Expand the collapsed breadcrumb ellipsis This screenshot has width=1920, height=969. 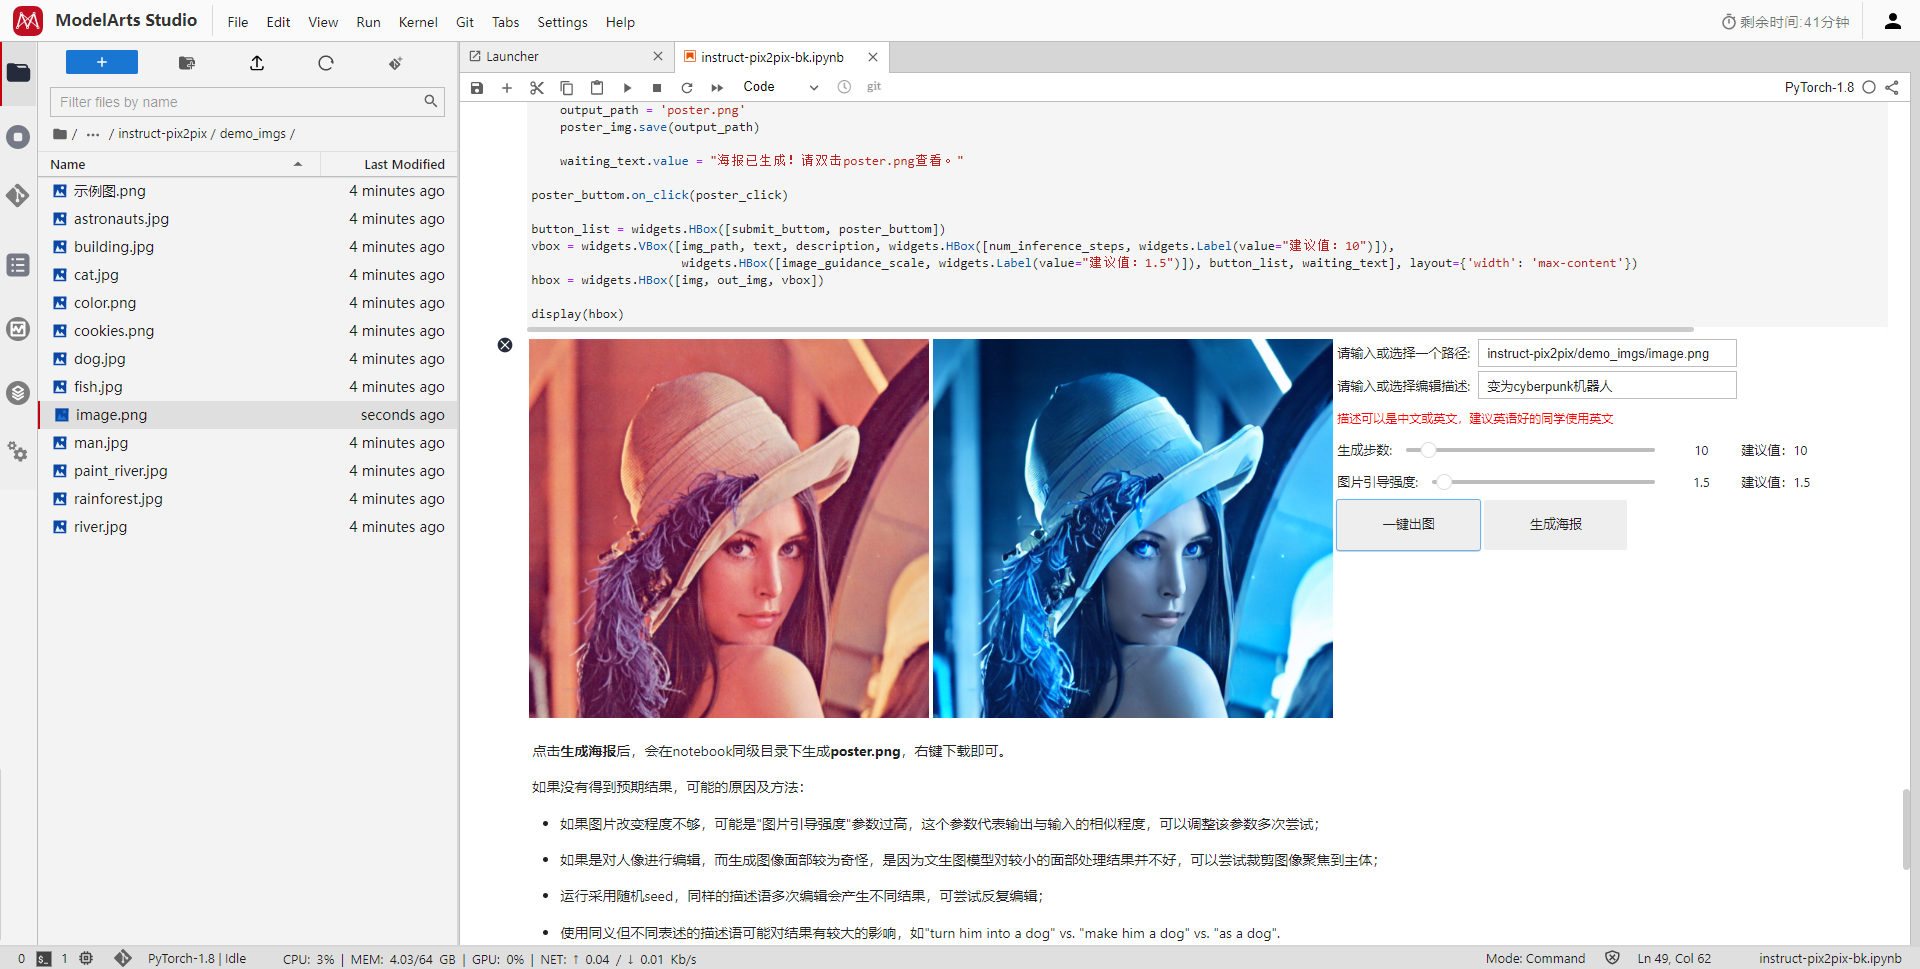(93, 134)
